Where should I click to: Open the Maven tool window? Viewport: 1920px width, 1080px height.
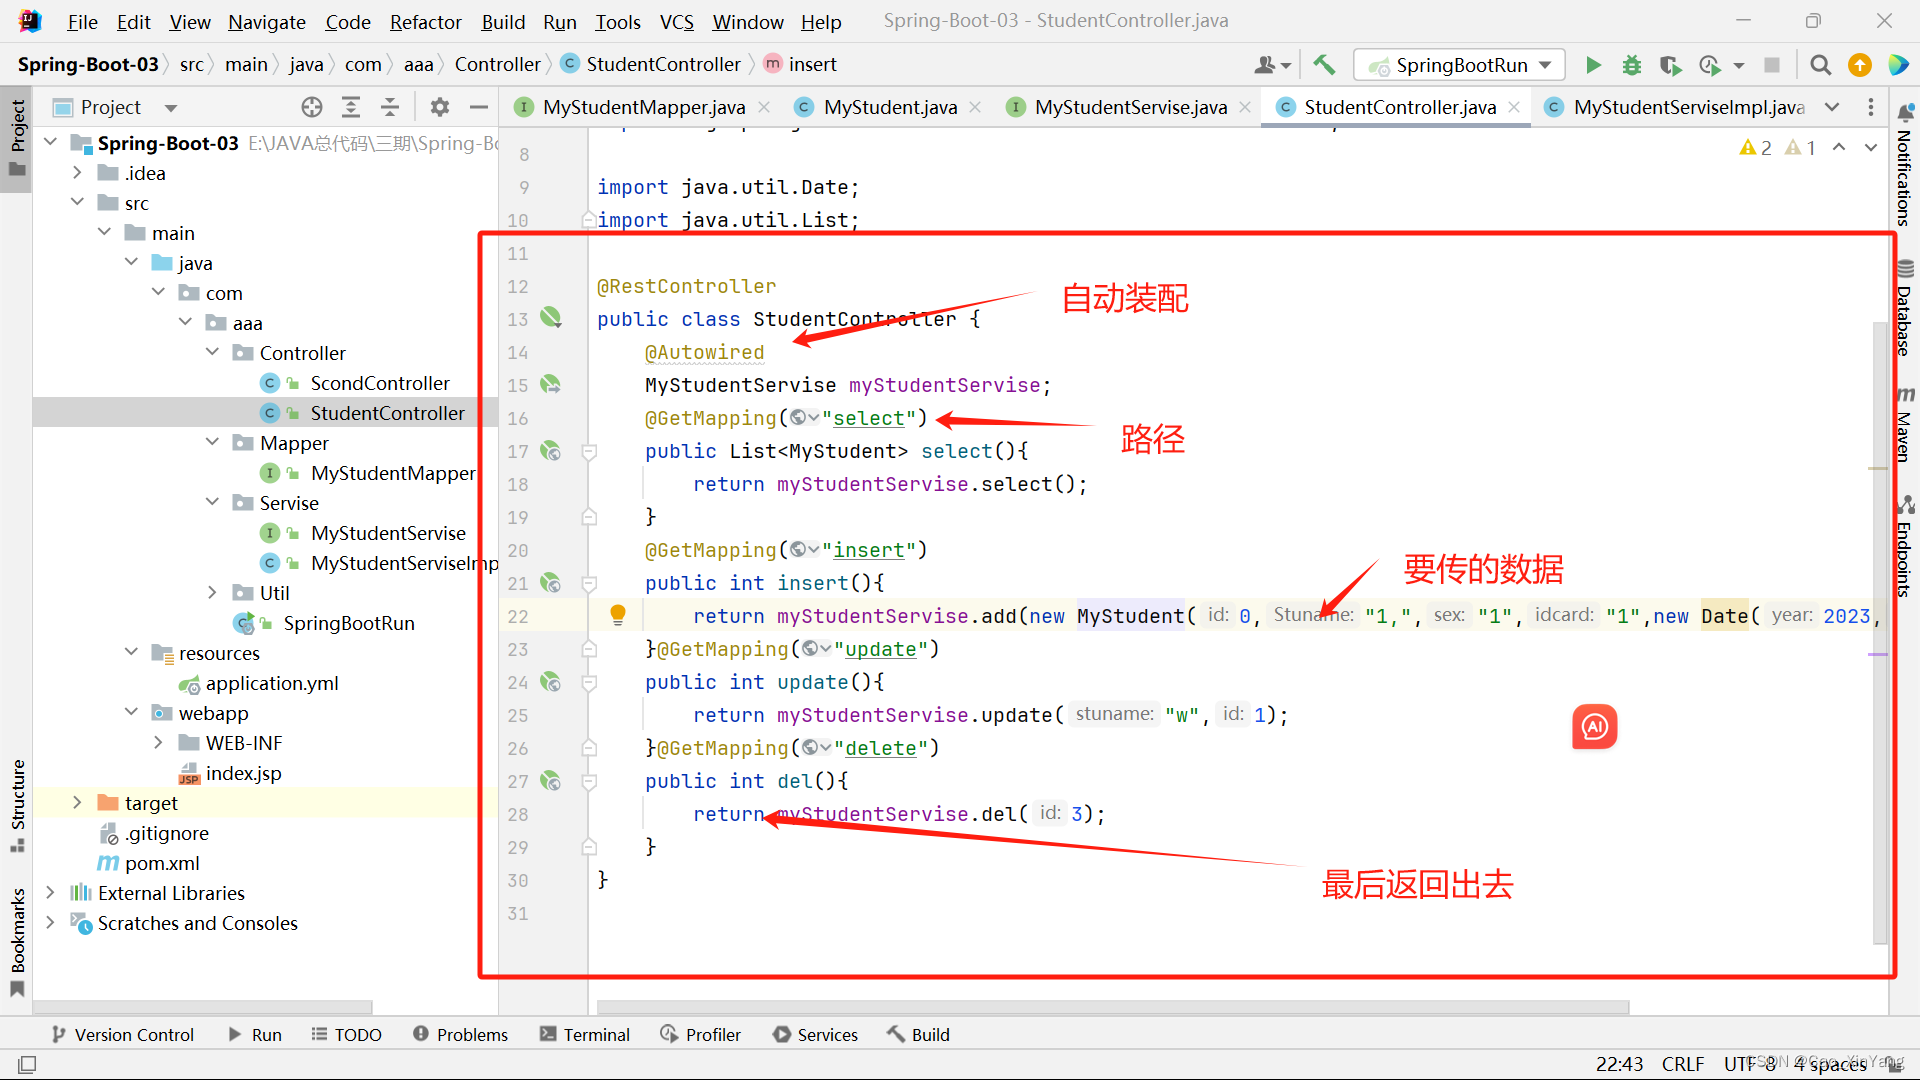point(1904,425)
